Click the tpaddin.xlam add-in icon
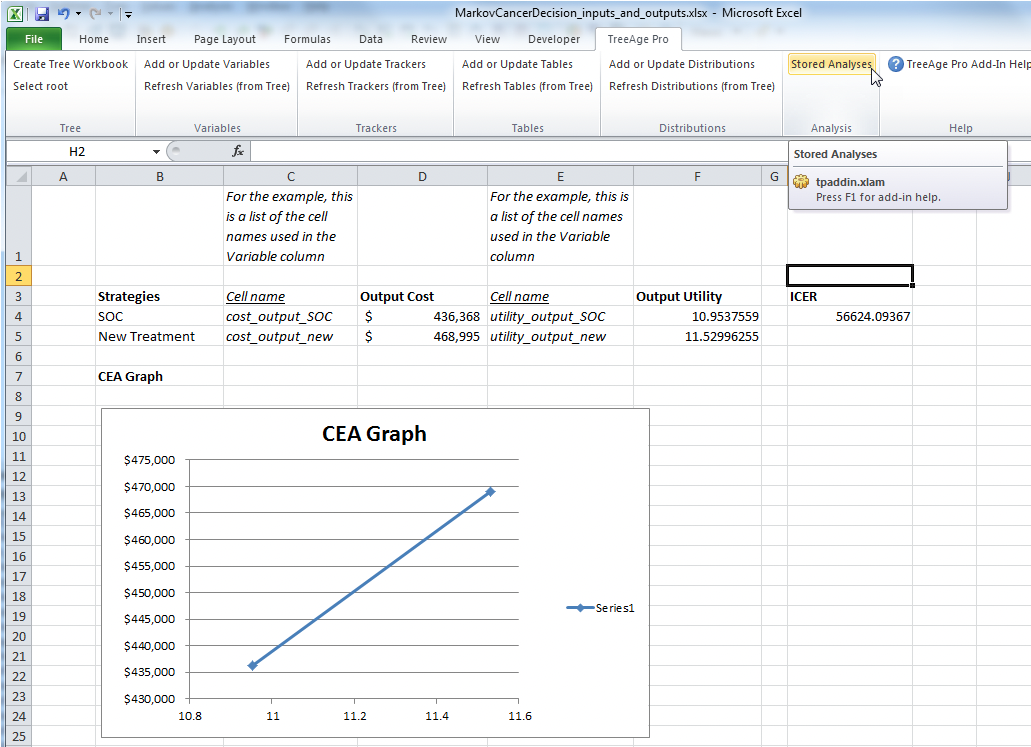The width and height of the screenshot is (1031, 747). click(x=800, y=182)
